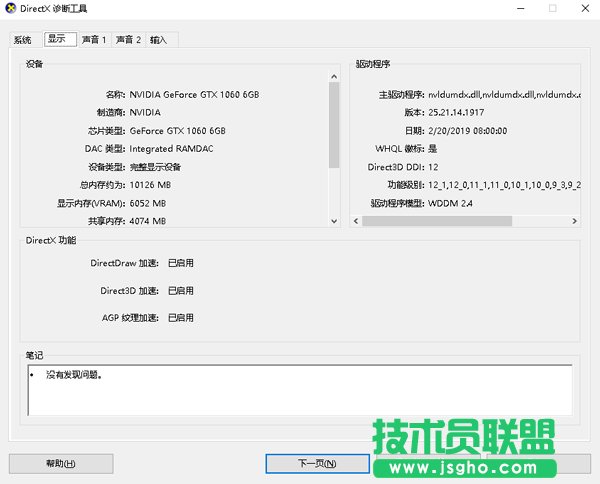Click the driver panel scroll right arrow
This screenshot has height=484, width=600.
[x=574, y=221]
